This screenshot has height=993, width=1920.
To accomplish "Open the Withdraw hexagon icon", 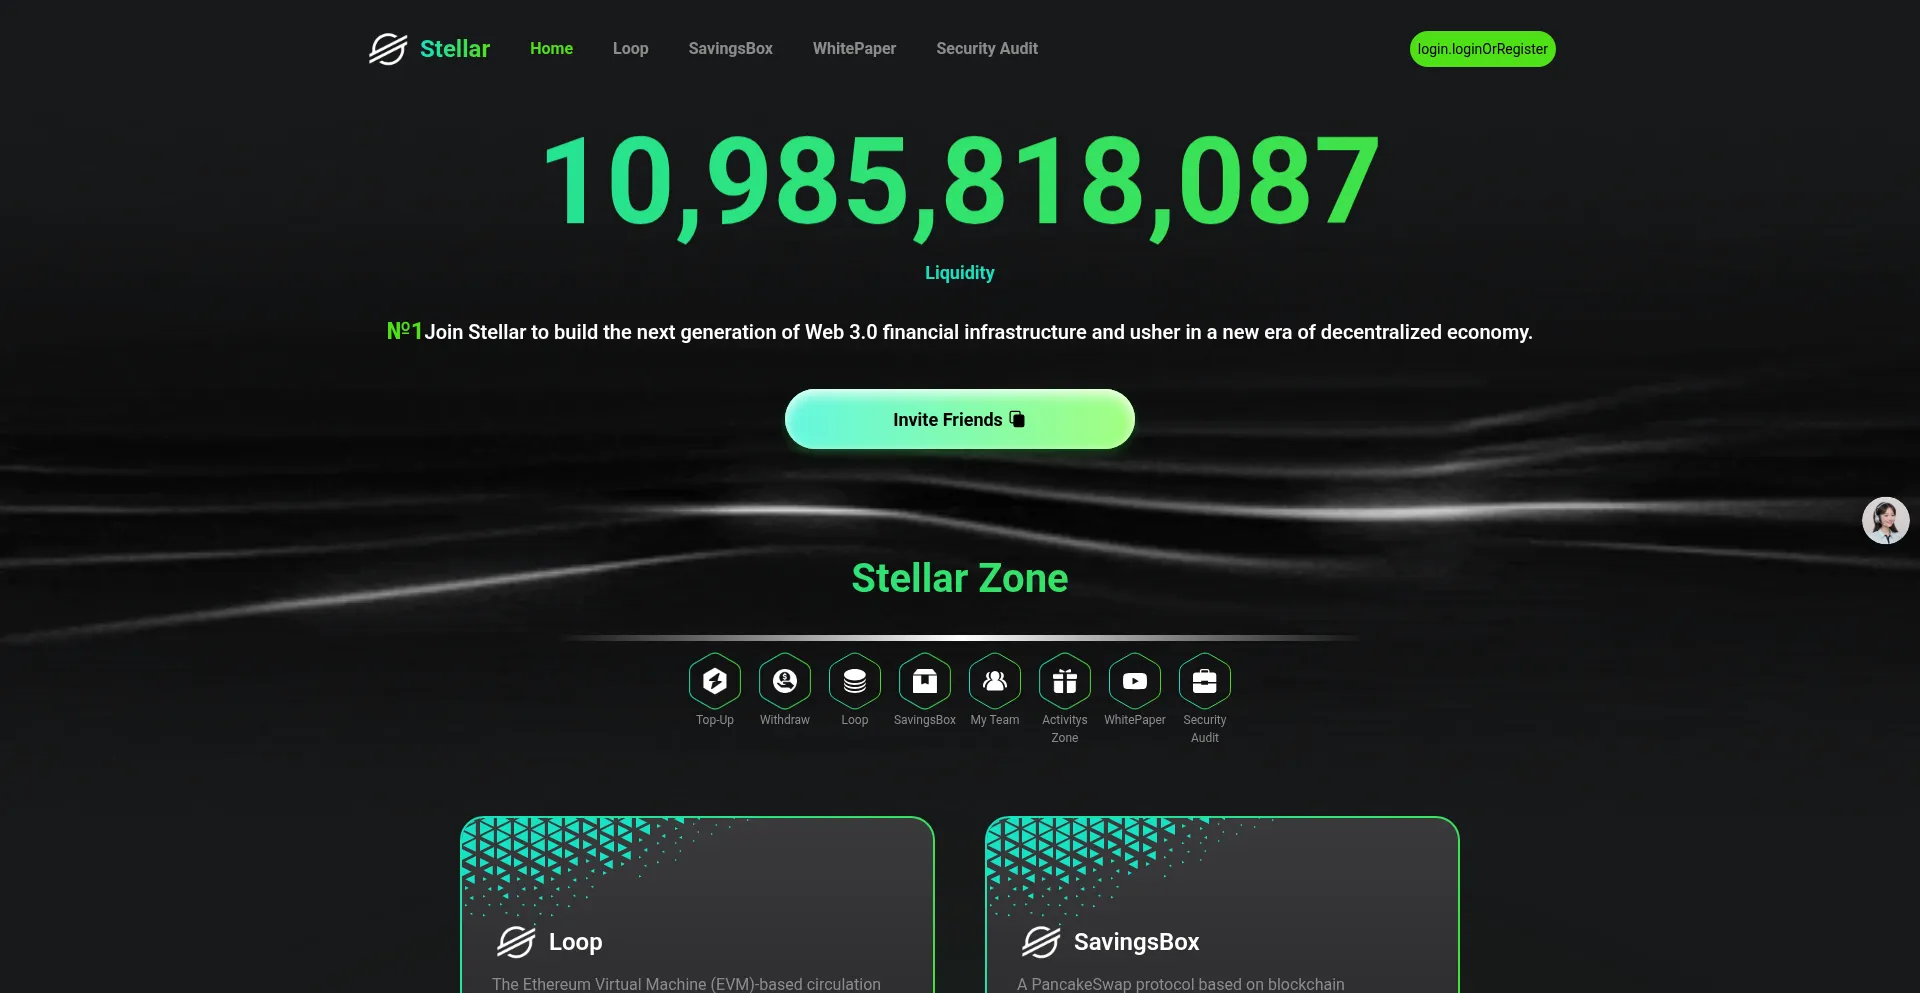I will tap(785, 681).
